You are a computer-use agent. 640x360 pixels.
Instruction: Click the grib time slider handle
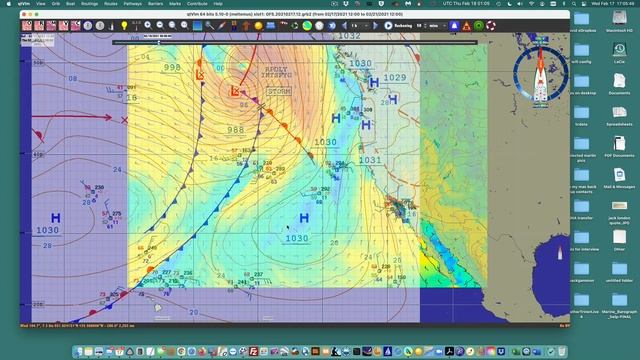coord(159,42)
